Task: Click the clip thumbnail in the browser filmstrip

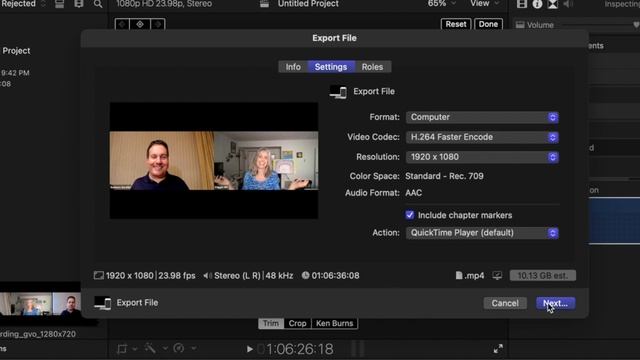Action: [40, 304]
